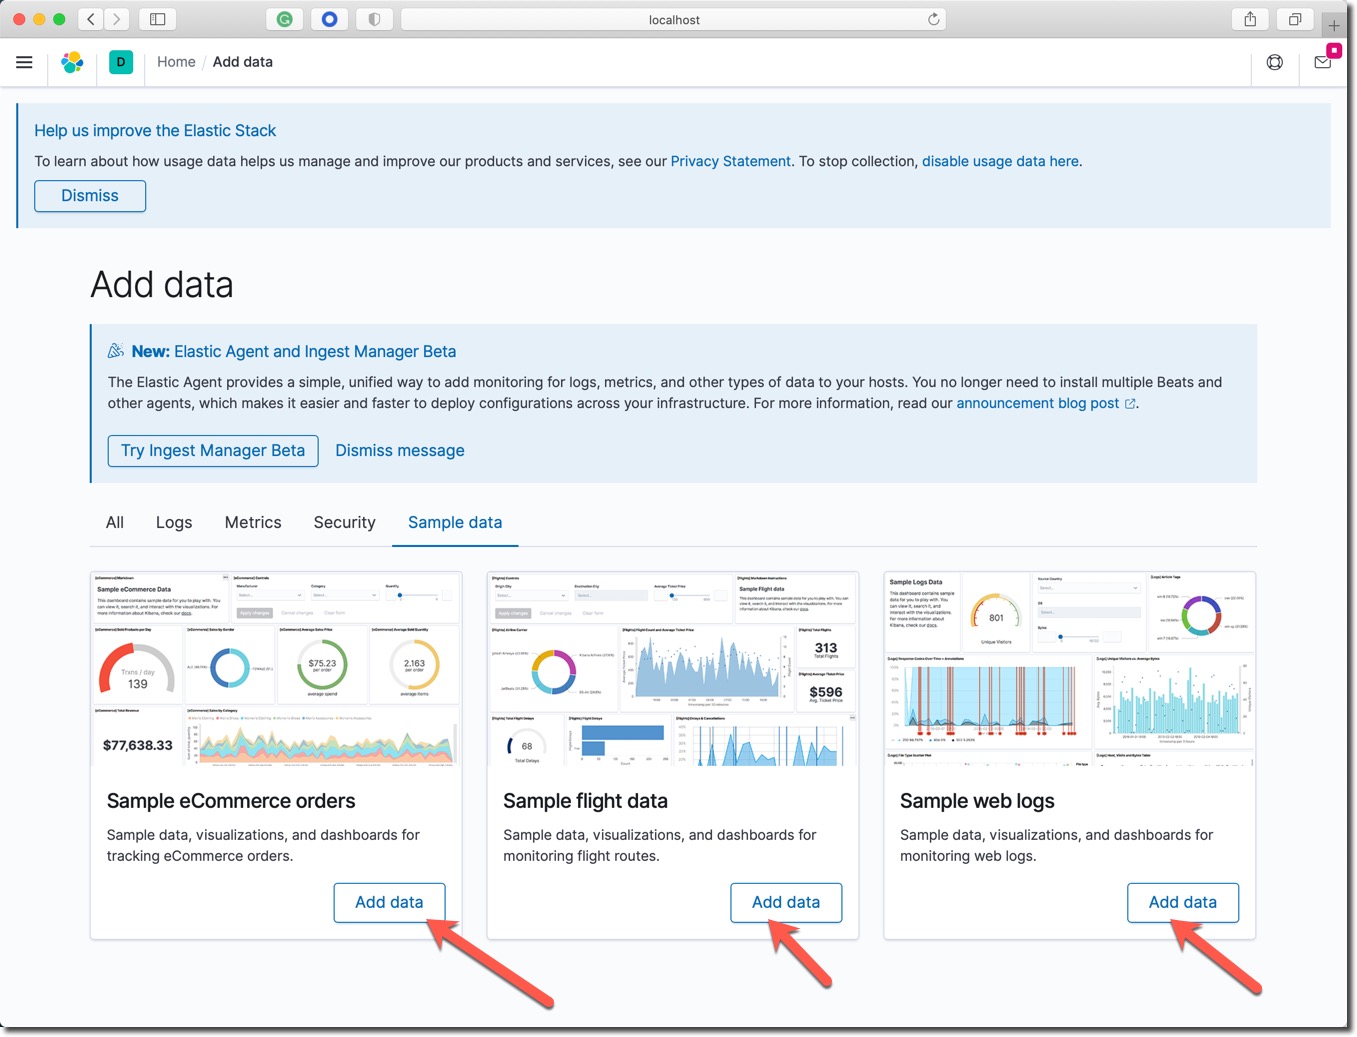1357x1037 pixels.
Task: Dismiss the usage data notice
Action: 90,196
